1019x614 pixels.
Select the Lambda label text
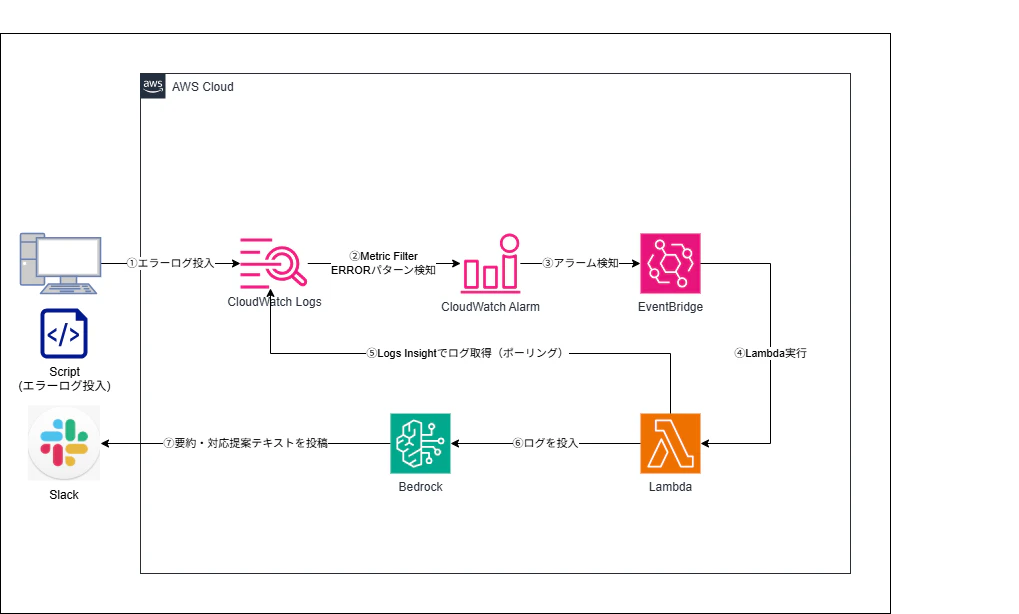[670, 487]
